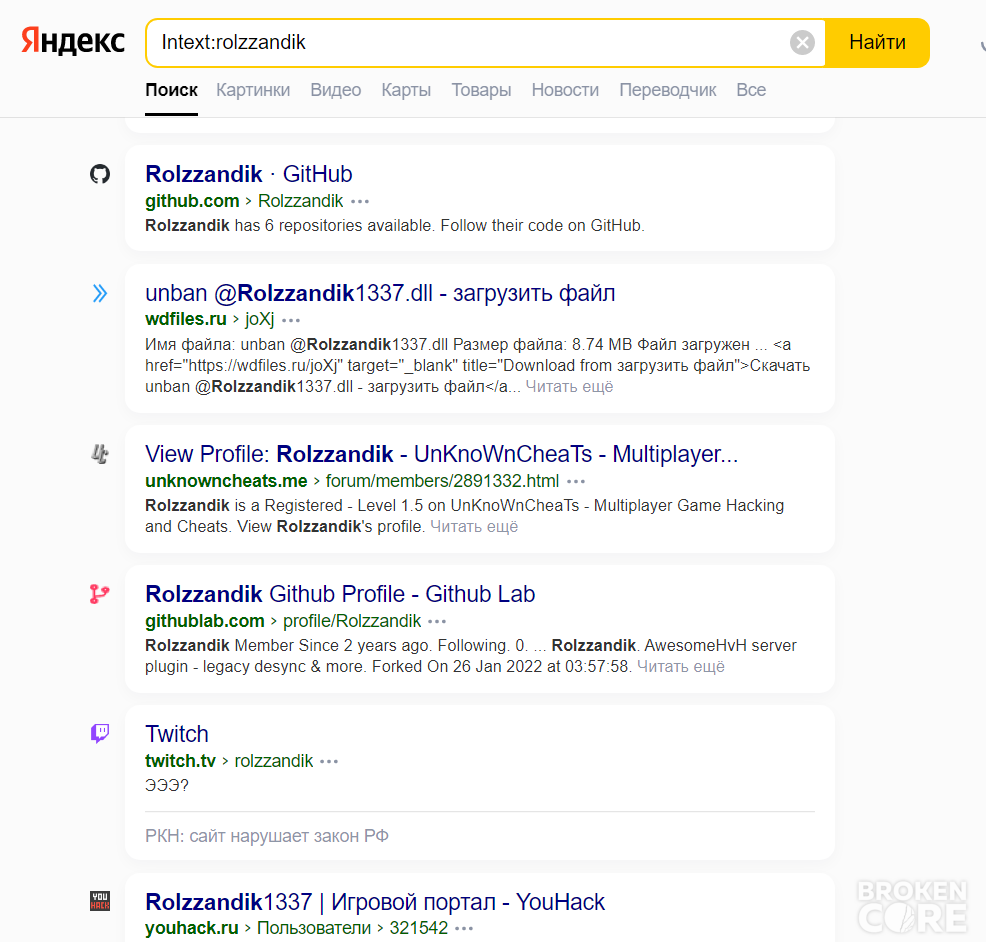
Task: Click the snippet 'Rolzzandik has 6 repositories available'
Action: pyautogui.click(x=395, y=226)
